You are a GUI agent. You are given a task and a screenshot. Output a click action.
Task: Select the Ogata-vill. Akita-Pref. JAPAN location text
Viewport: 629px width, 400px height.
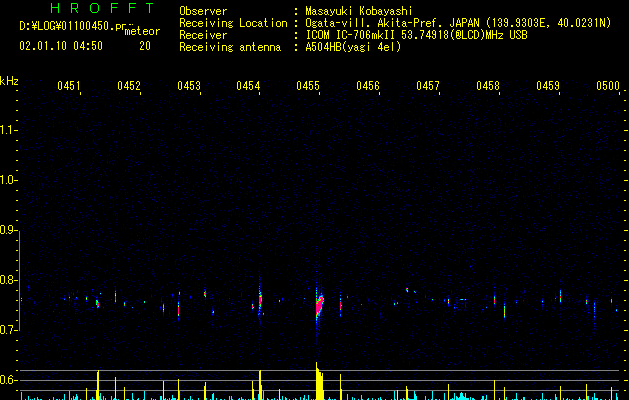(458, 23)
